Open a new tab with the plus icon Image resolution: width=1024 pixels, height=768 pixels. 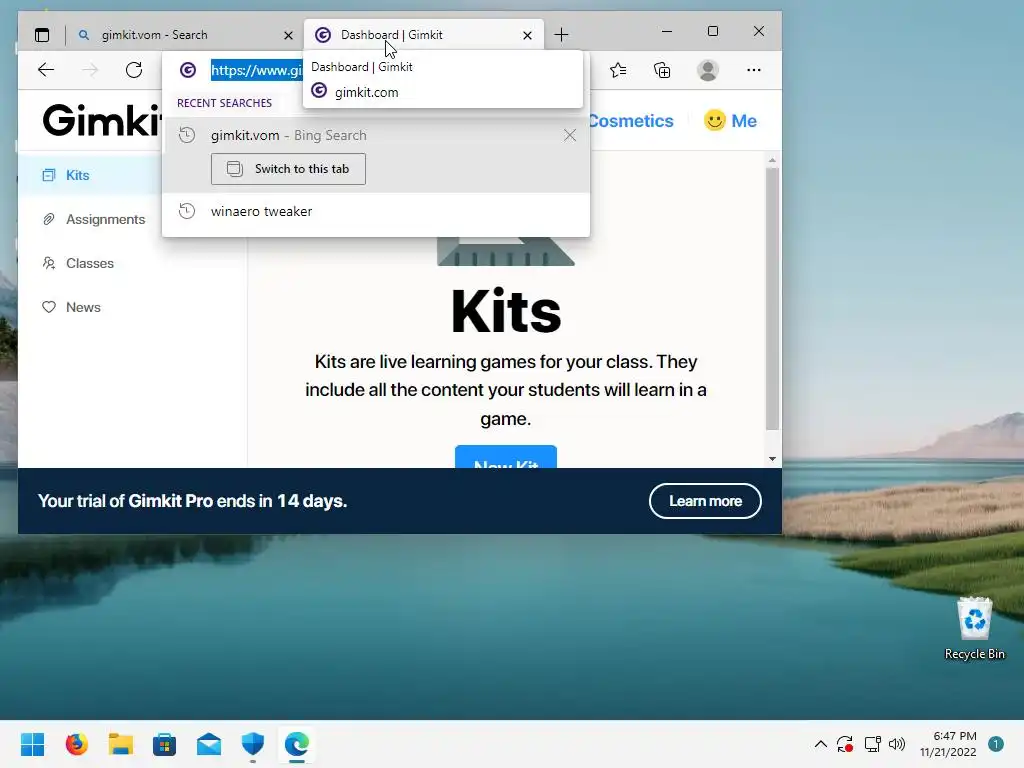[x=561, y=35]
